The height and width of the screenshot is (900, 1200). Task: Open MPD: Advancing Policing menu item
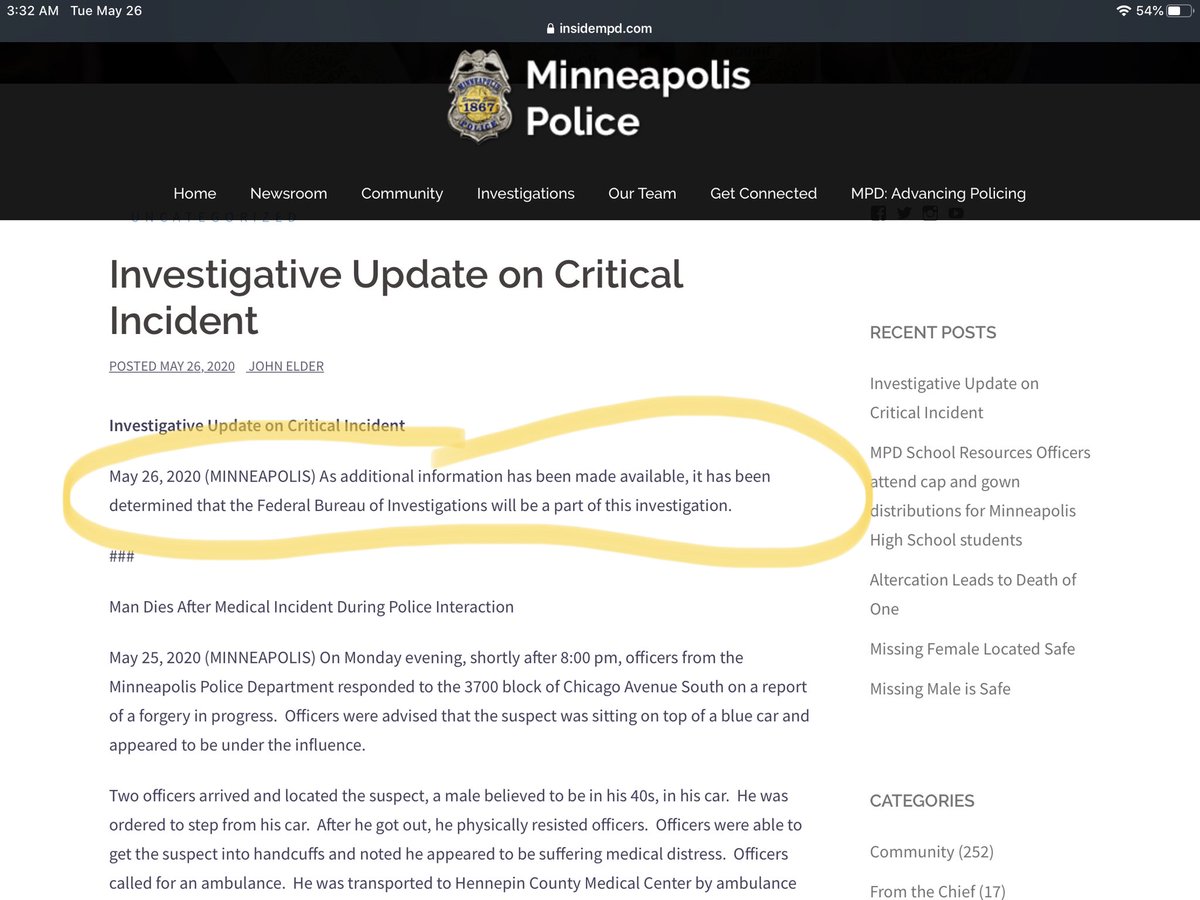(938, 193)
